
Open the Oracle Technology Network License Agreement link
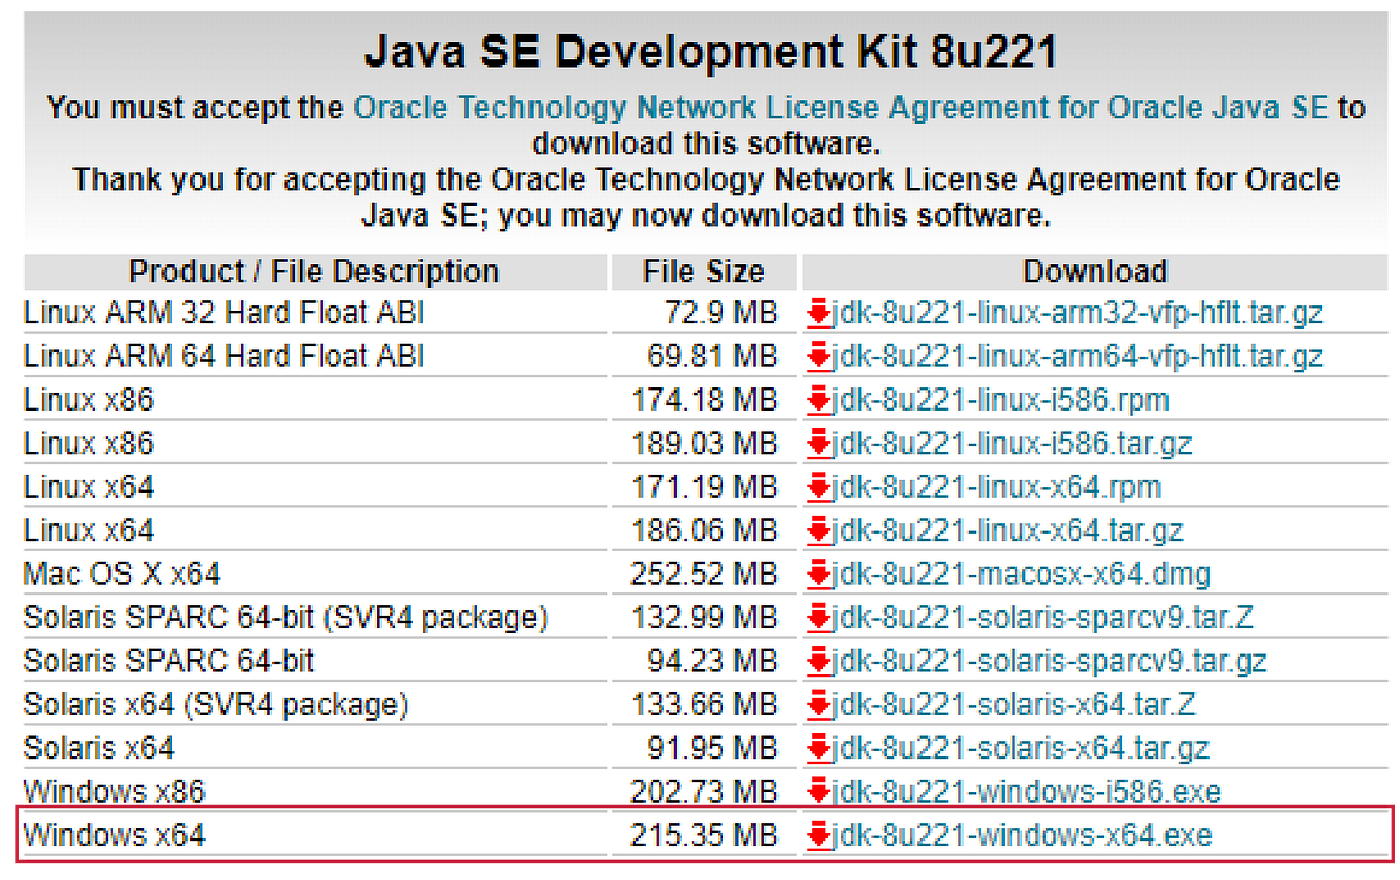tap(841, 107)
